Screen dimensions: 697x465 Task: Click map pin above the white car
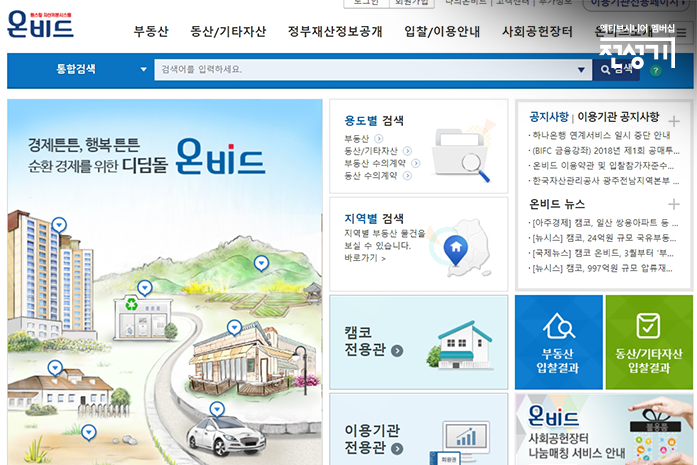(217, 409)
